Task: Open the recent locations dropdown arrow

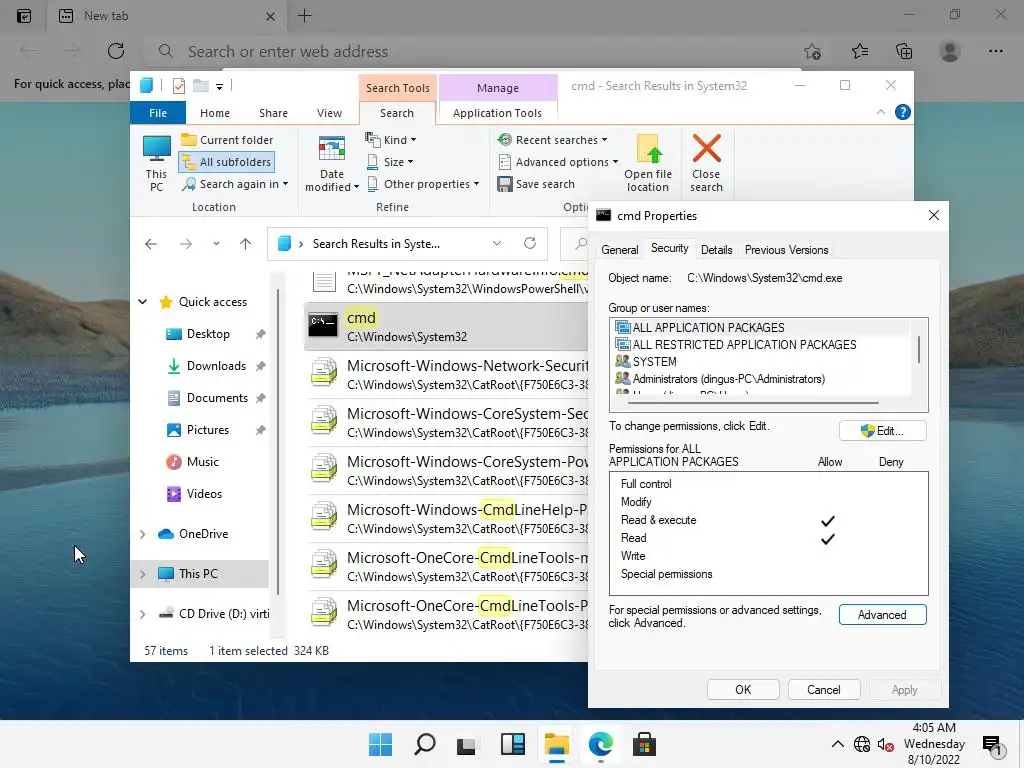Action: (x=216, y=244)
